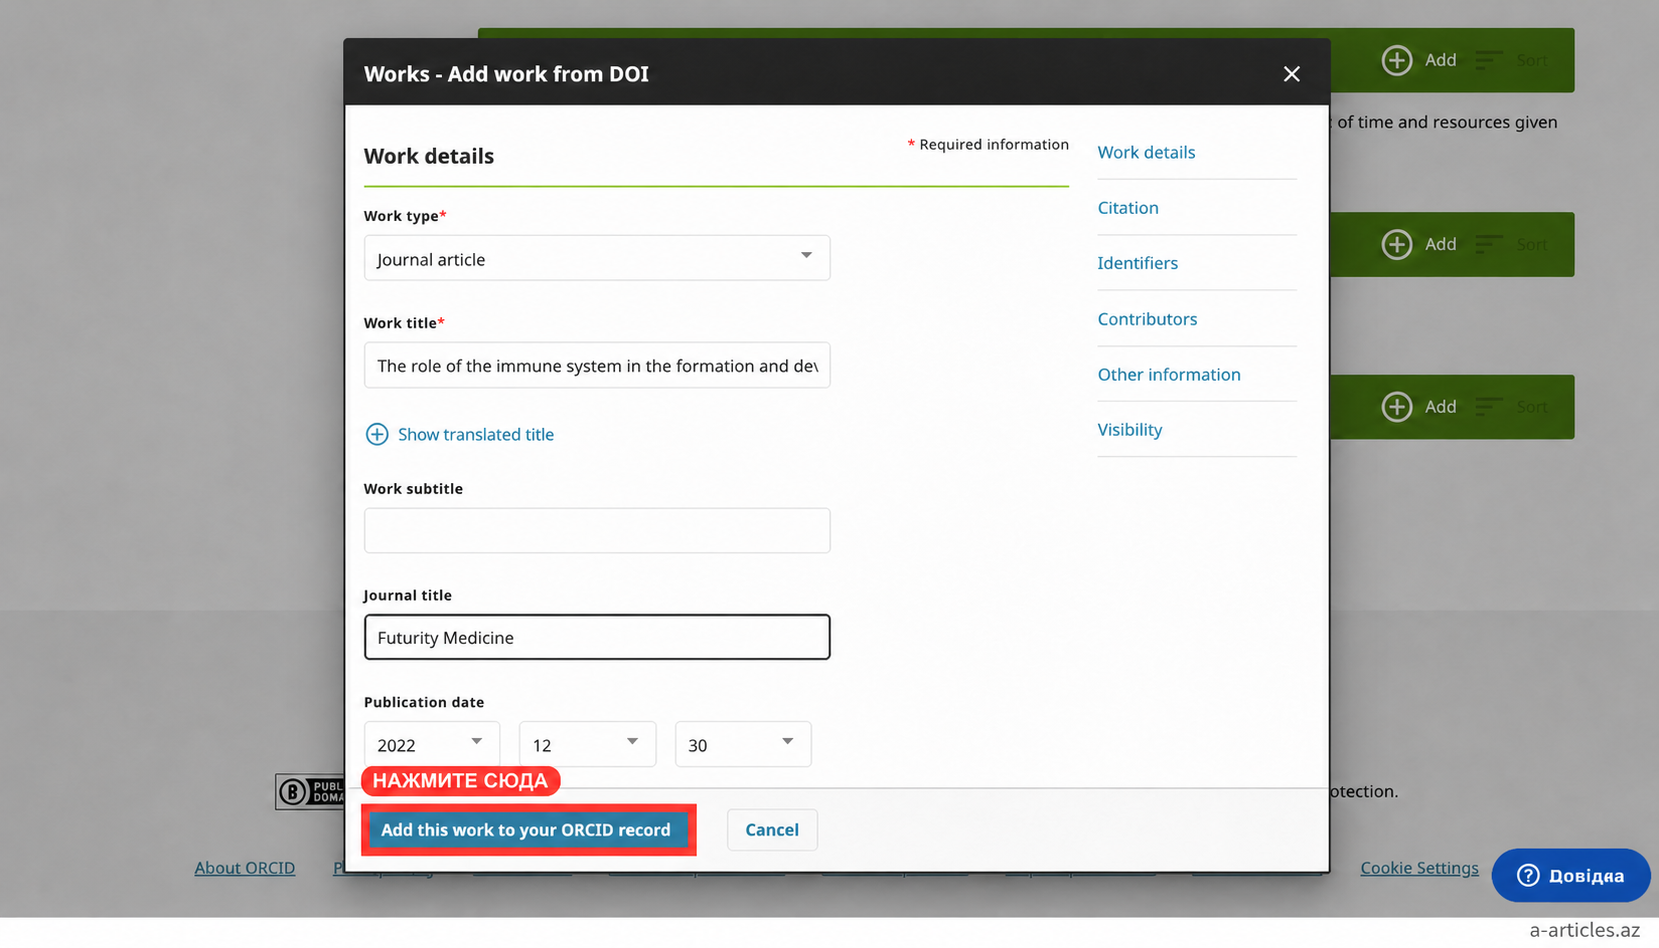Click the empty Work subtitle field

[597, 530]
